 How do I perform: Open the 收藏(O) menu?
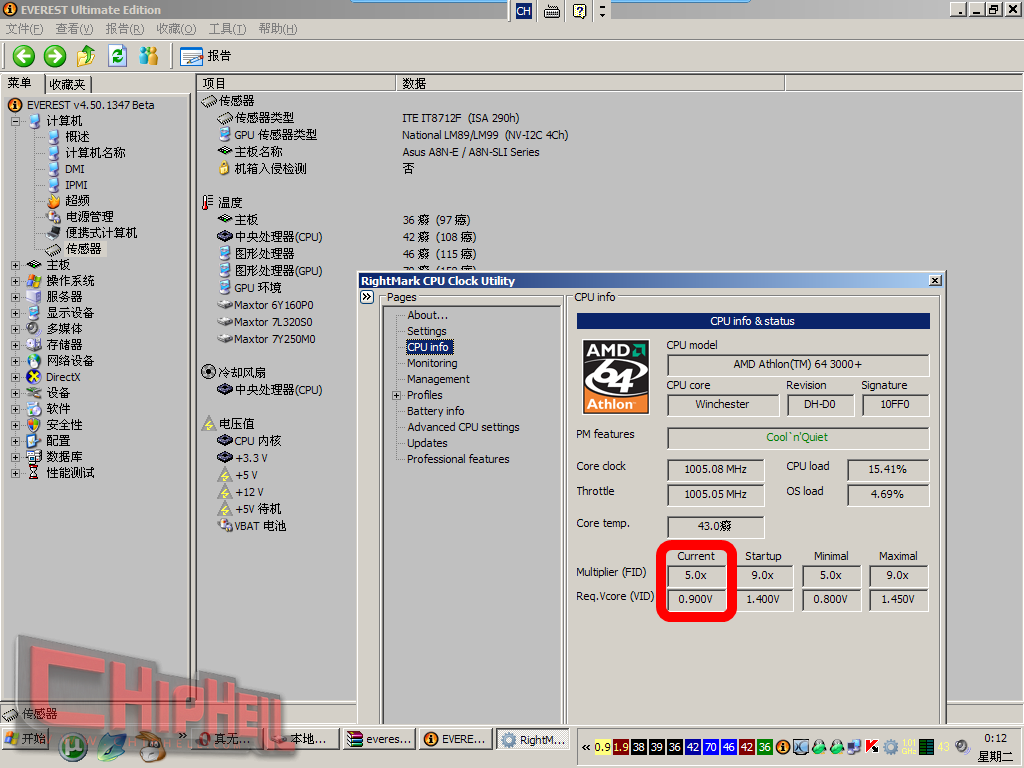[x=176, y=29]
